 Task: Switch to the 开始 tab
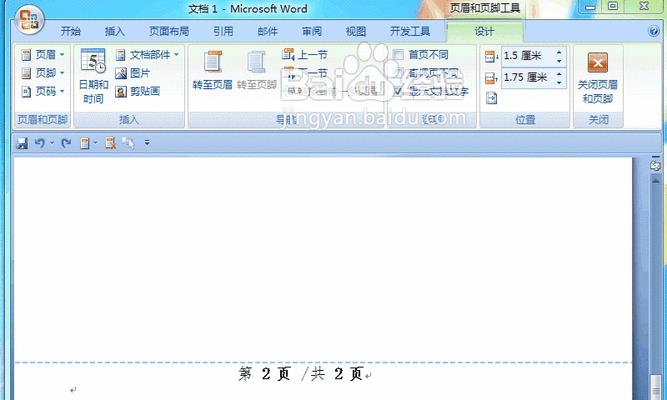[71, 31]
